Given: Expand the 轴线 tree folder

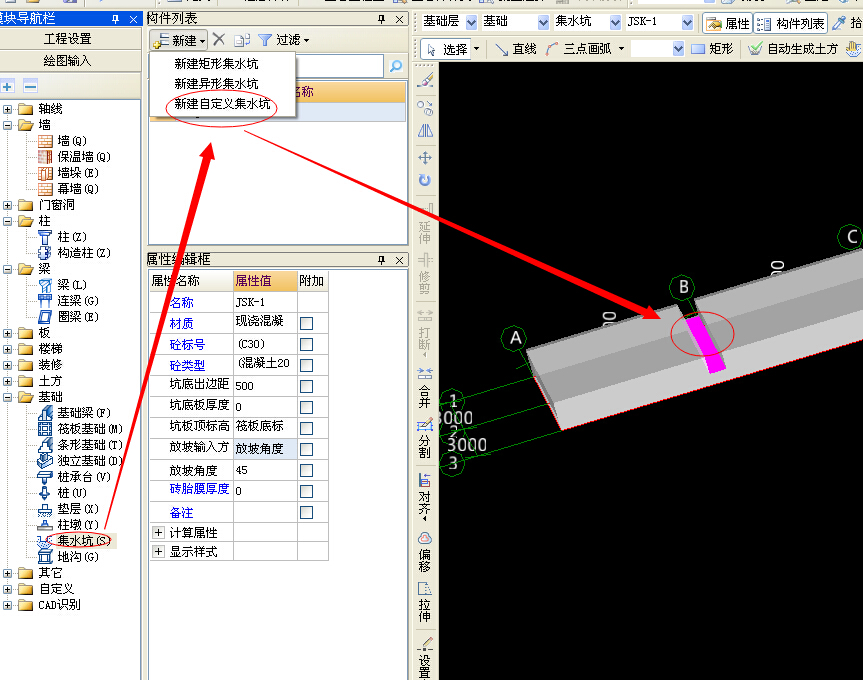Looking at the screenshot, I should [7, 109].
